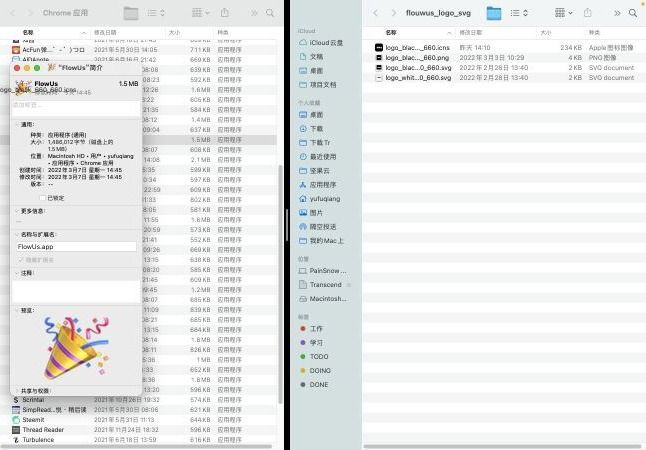The height and width of the screenshot is (450, 646).
Task: Open 隔空投送 in sidebar
Action: [x=318, y=227]
